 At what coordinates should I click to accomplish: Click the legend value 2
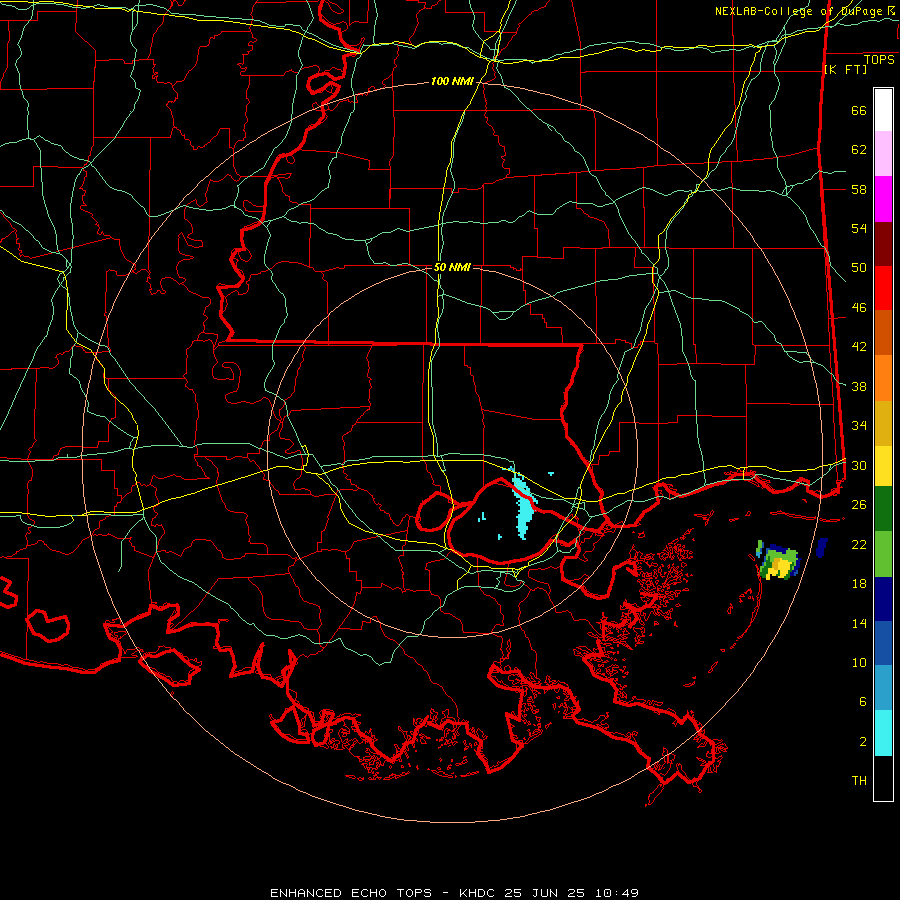click(863, 742)
